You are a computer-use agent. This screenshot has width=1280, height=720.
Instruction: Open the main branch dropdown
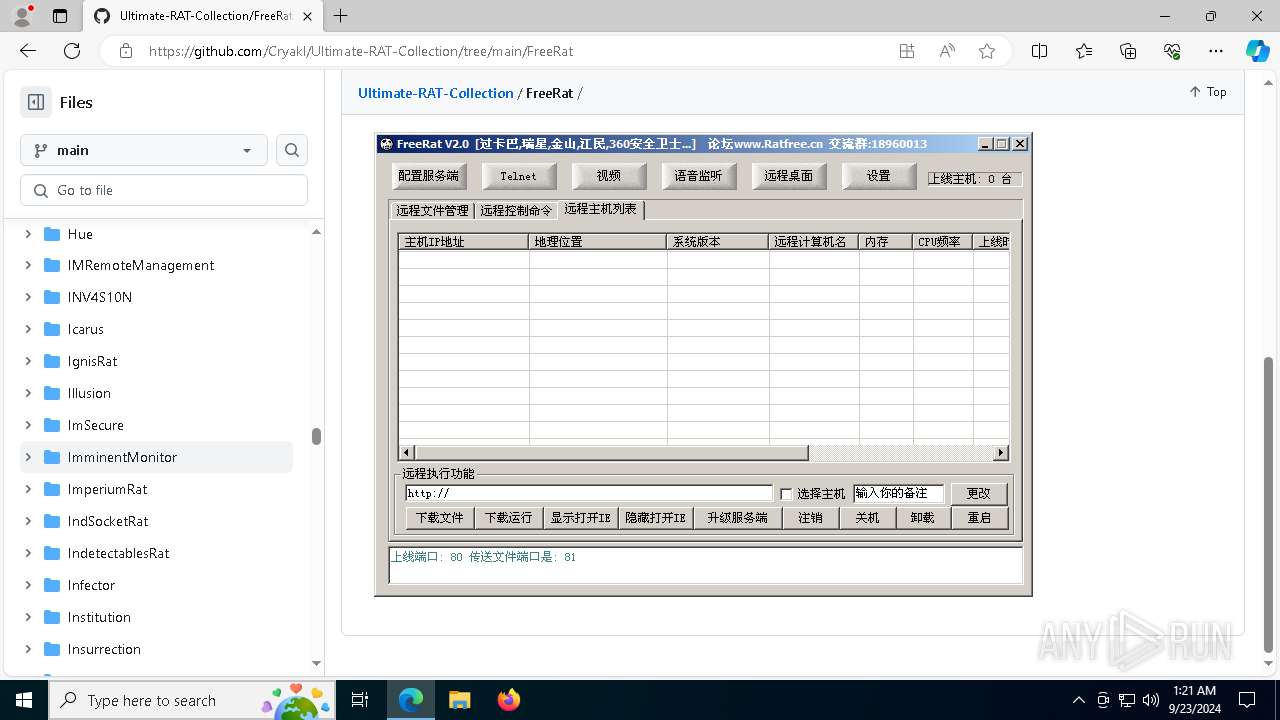click(144, 150)
